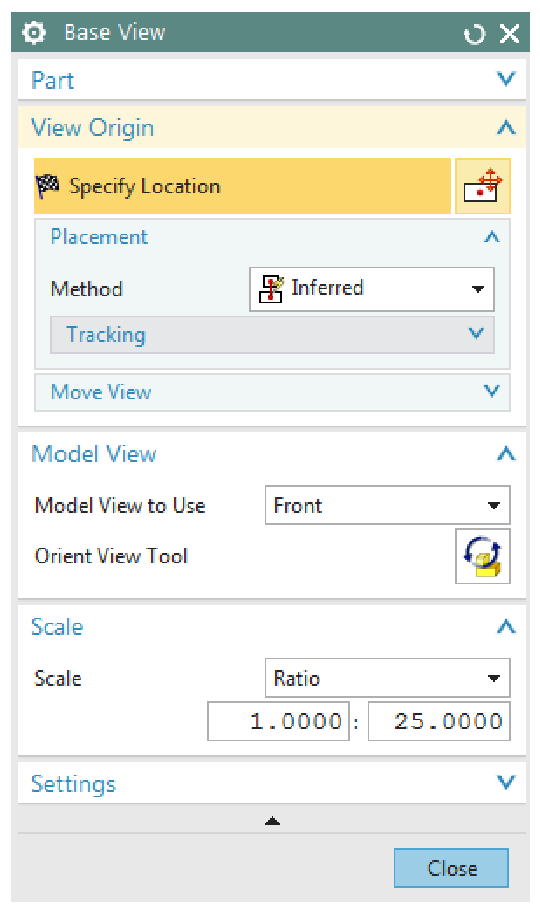Open the Method Inferred dropdown
This screenshot has height=911, width=540.
pyautogui.click(x=372, y=289)
